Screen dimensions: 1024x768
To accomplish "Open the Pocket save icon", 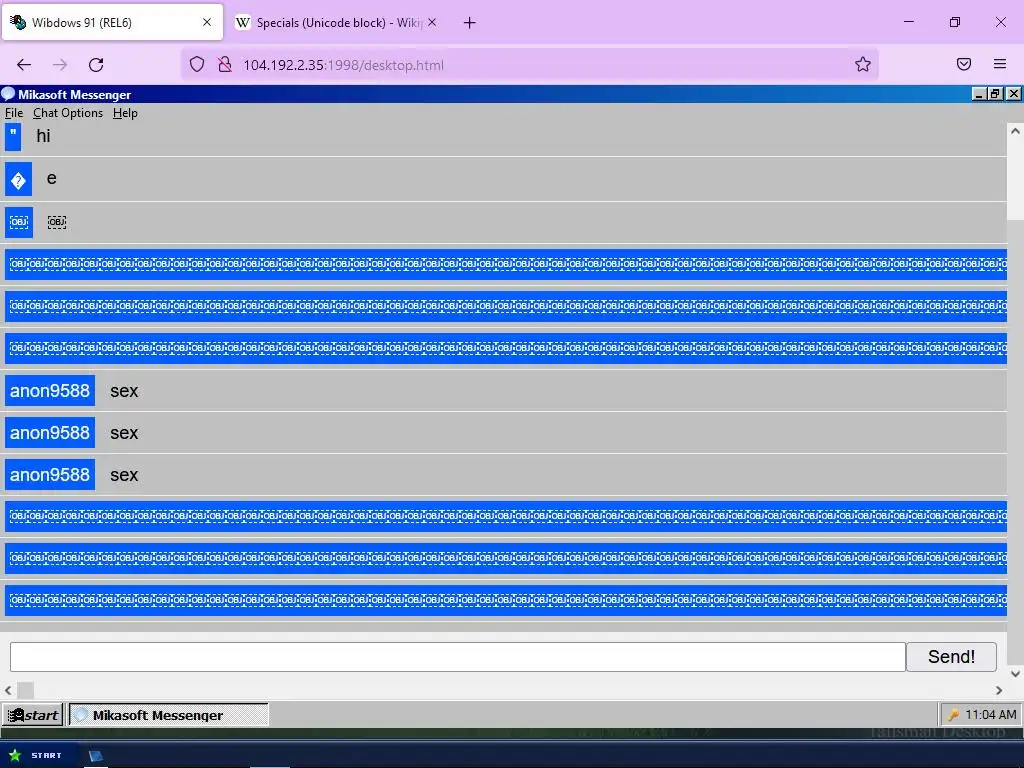I will [x=964, y=64].
